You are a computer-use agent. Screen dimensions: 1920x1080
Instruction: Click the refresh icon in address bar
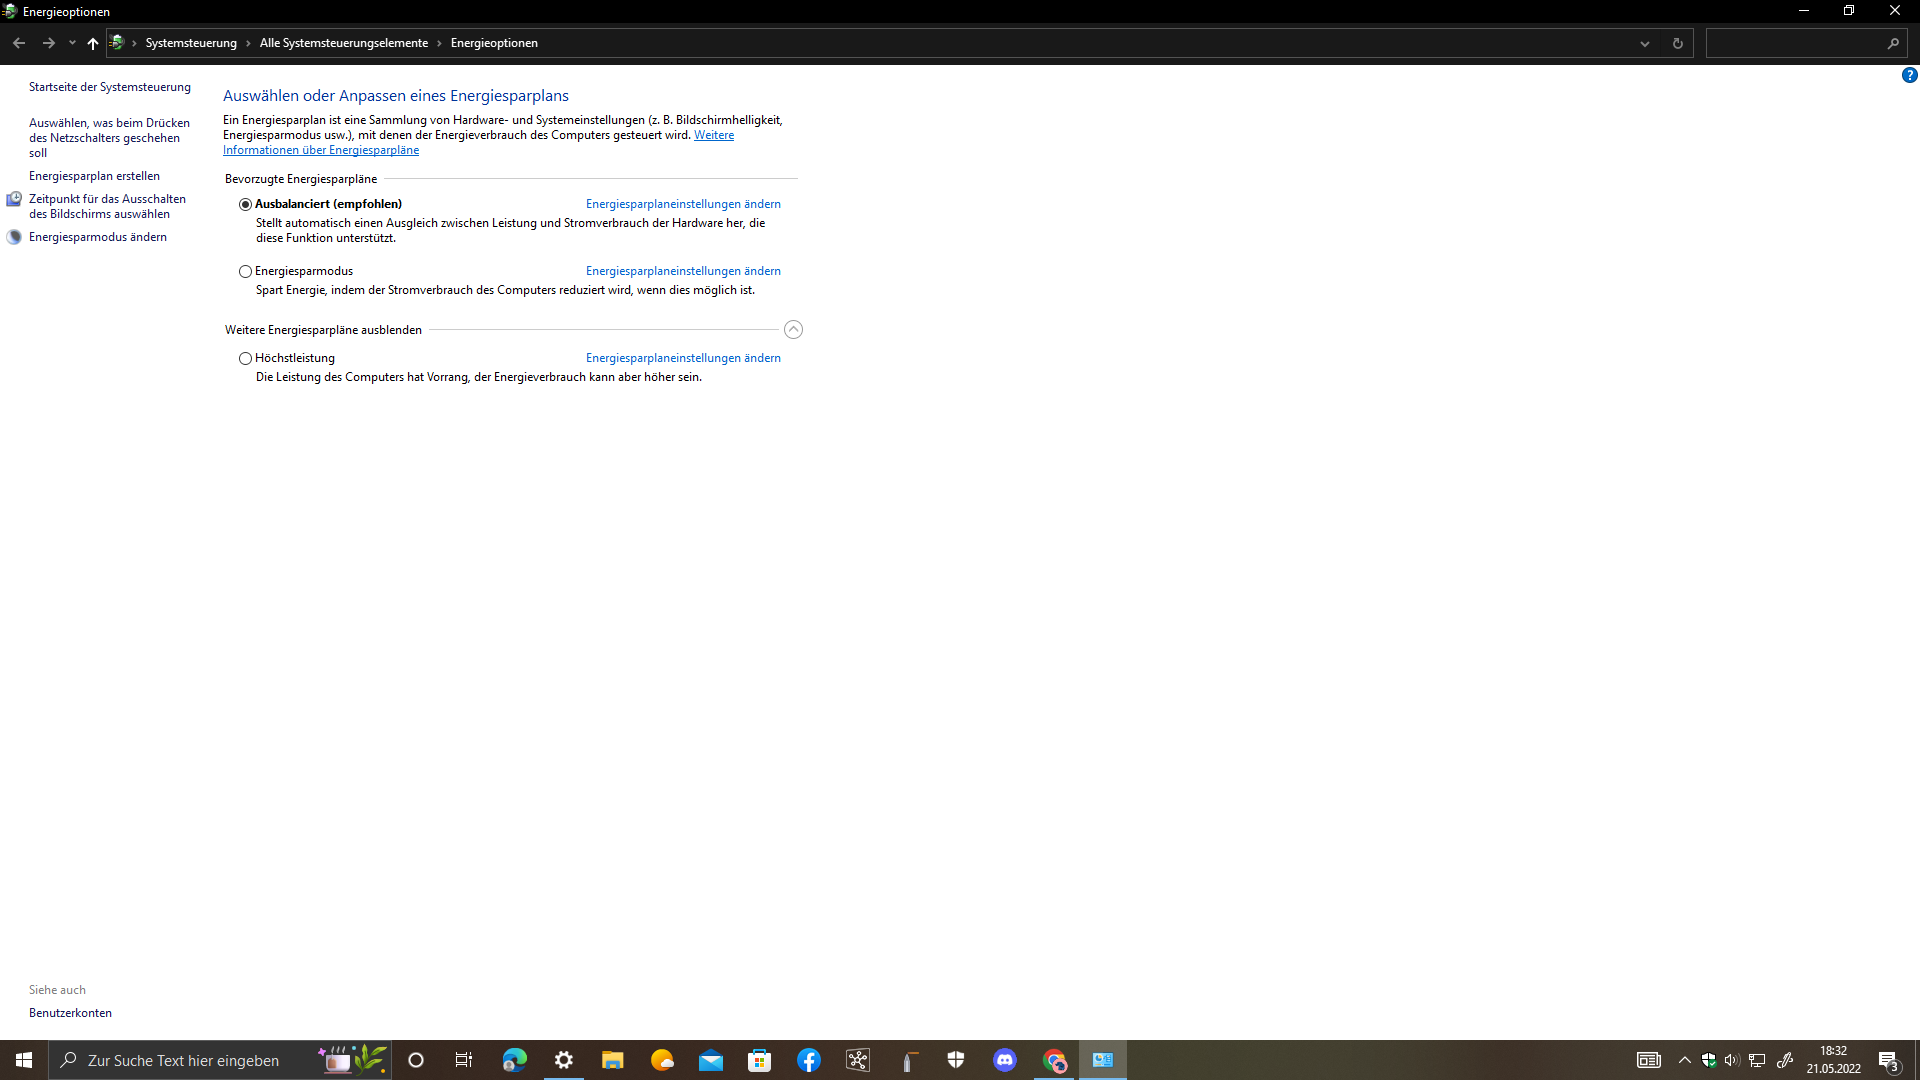[x=1677, y=43]
